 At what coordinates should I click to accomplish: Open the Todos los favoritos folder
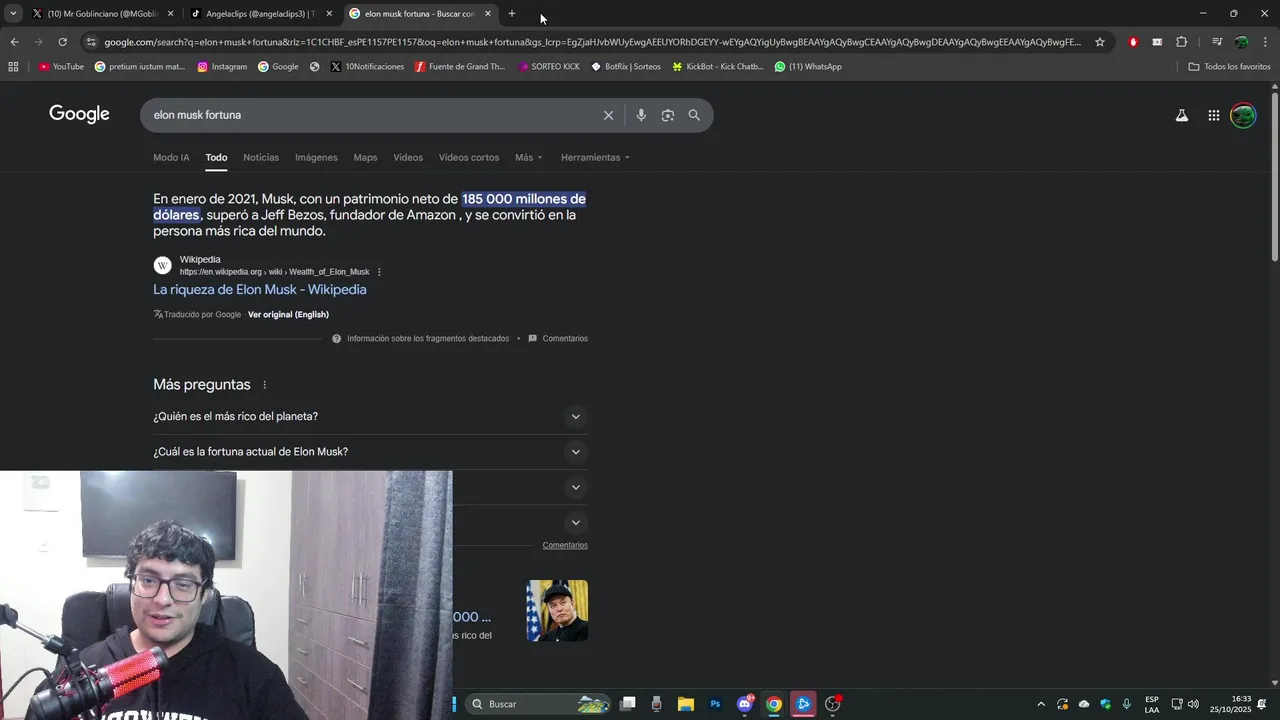pos(1229,67)
